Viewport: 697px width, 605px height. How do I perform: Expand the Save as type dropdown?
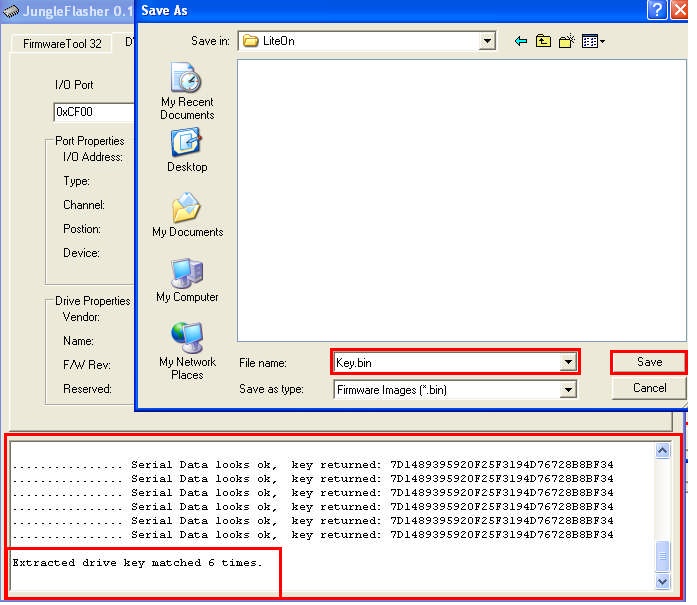[x=568, y=390]
